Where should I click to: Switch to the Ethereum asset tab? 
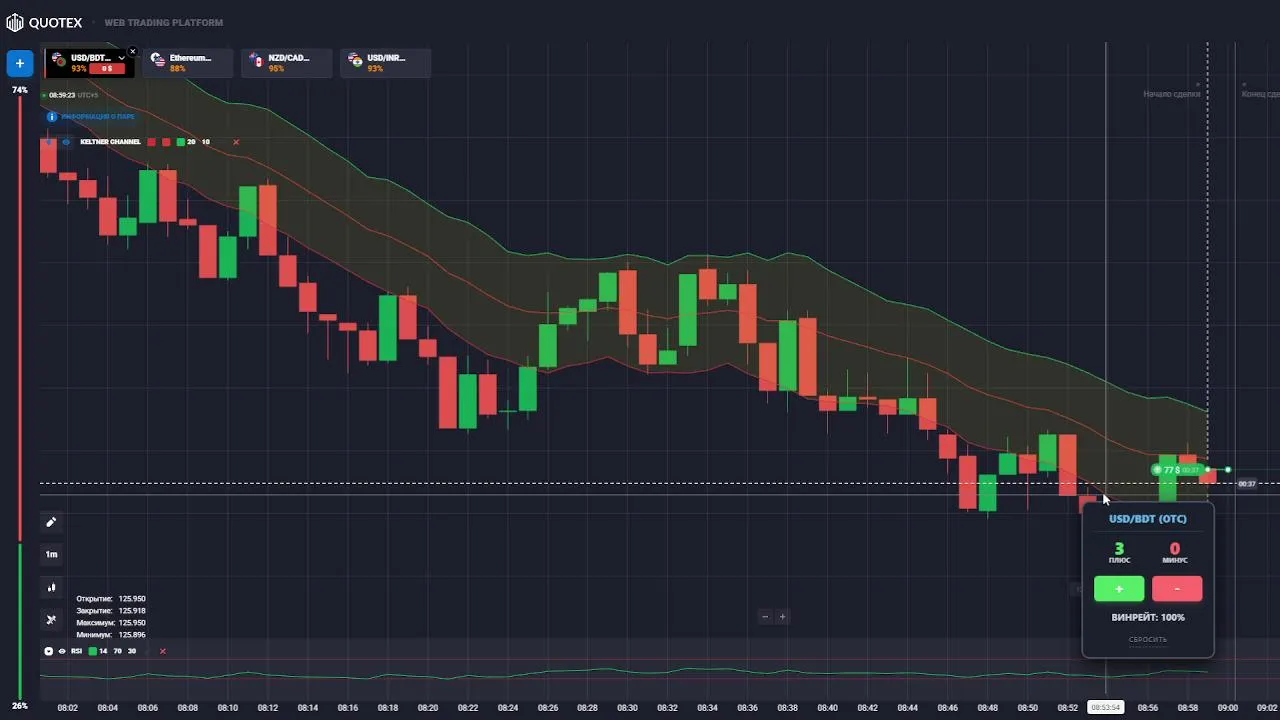point(189,63)
